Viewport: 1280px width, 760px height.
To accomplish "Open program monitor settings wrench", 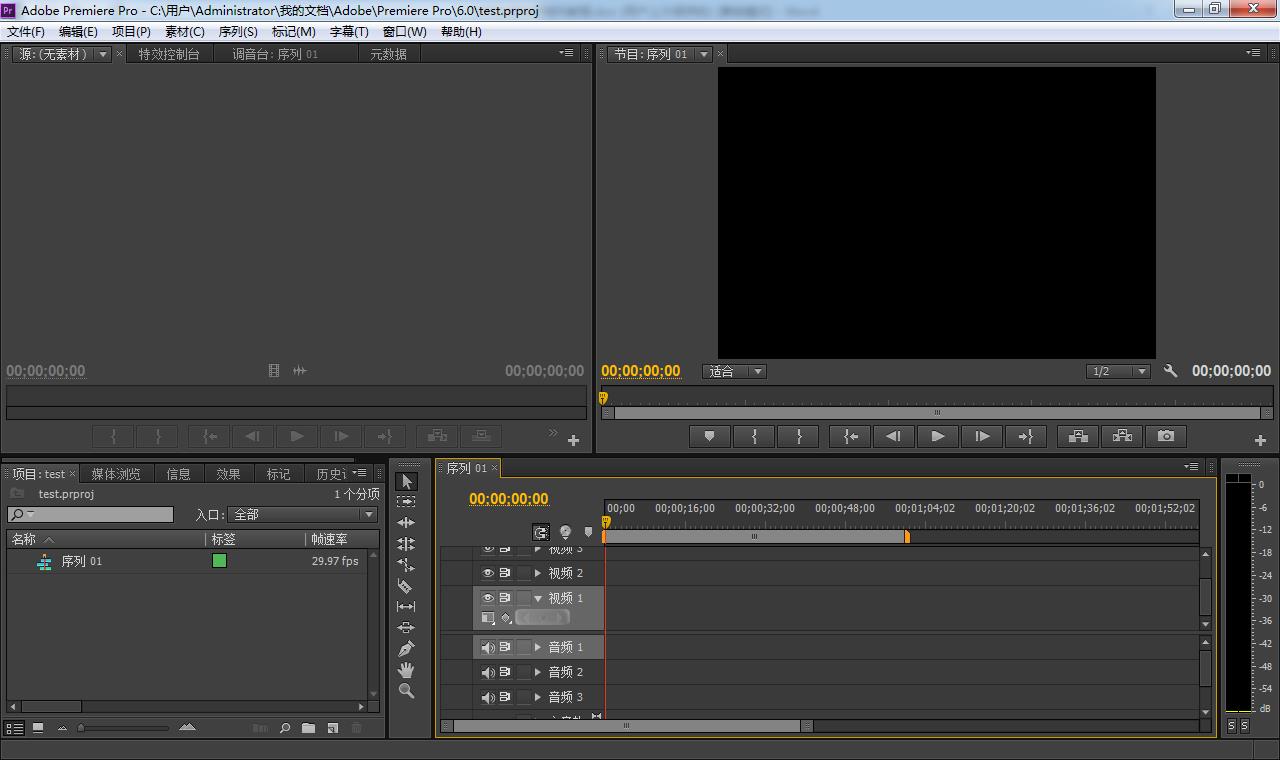I will (1170, 371).
